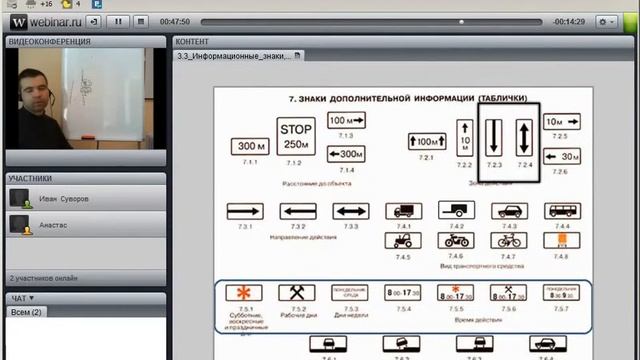
Task: Click the 100м double-arrow sign 7.2.1
Action: click(427, 141)
